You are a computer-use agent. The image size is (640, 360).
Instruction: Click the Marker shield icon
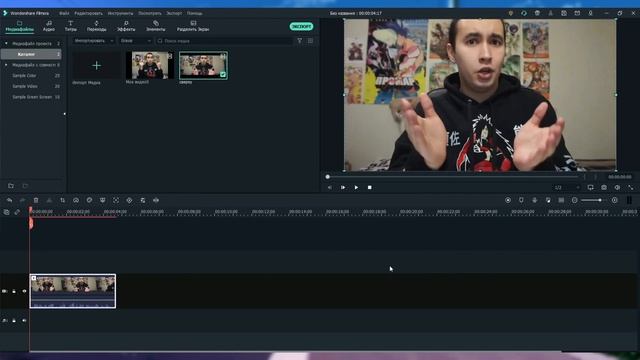[x=521, y=200]
